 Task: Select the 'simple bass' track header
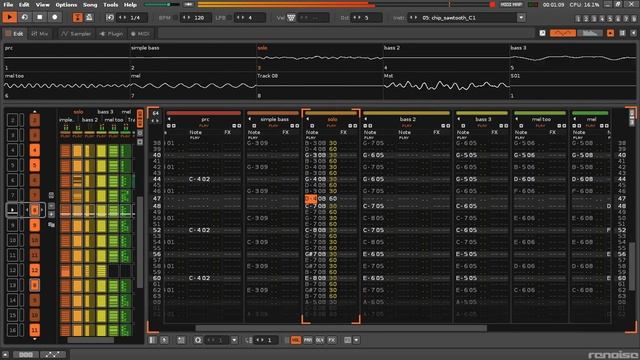tap(274, 119)
